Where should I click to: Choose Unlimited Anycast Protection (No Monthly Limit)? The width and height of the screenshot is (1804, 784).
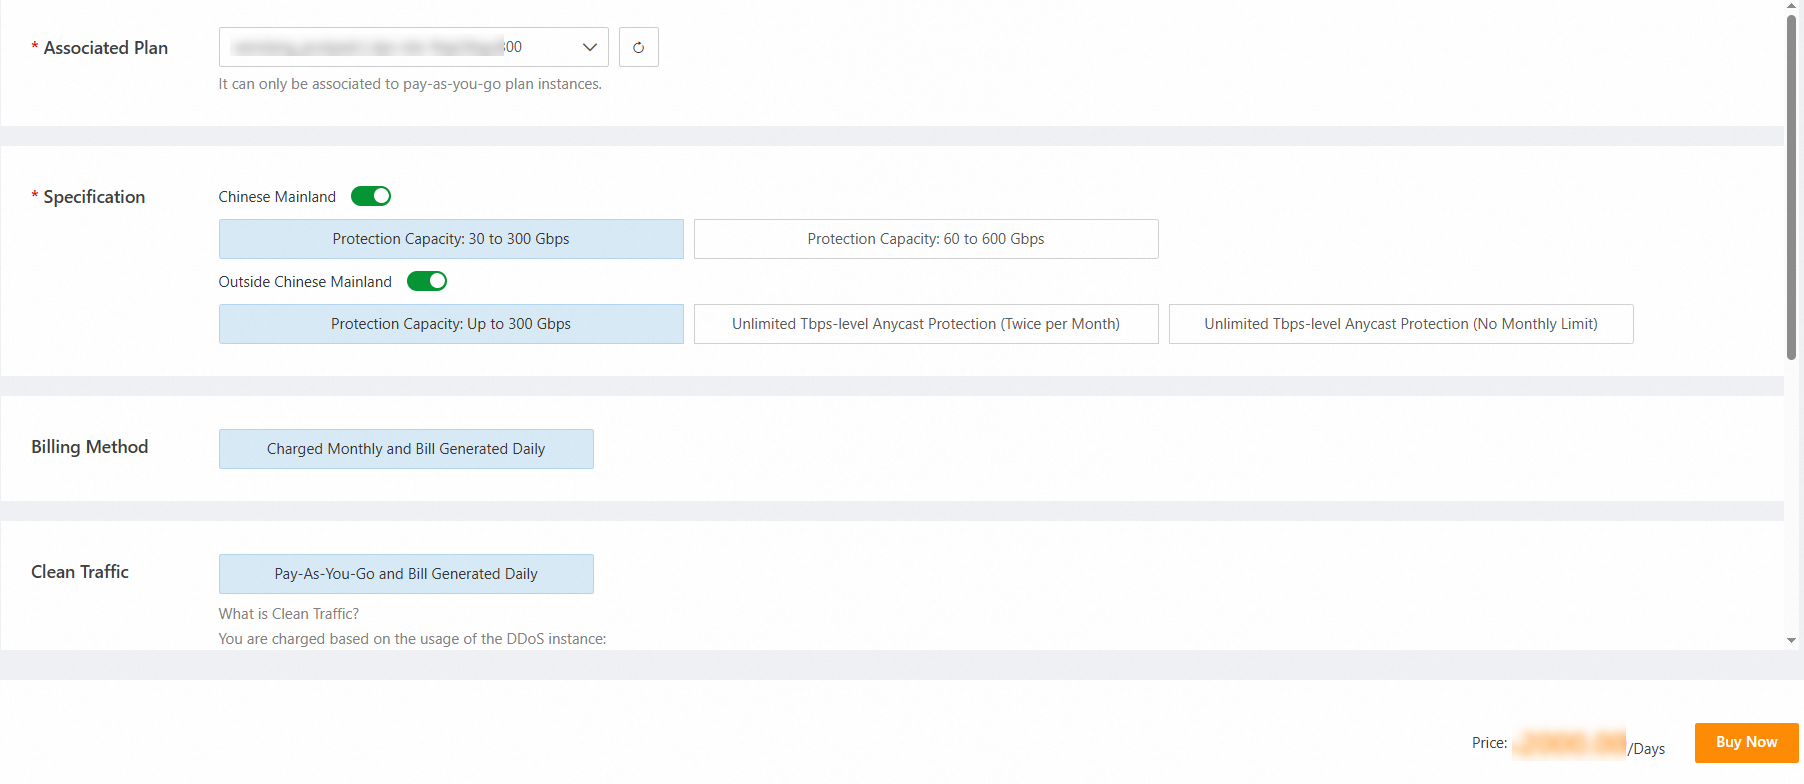point(1401,324)
